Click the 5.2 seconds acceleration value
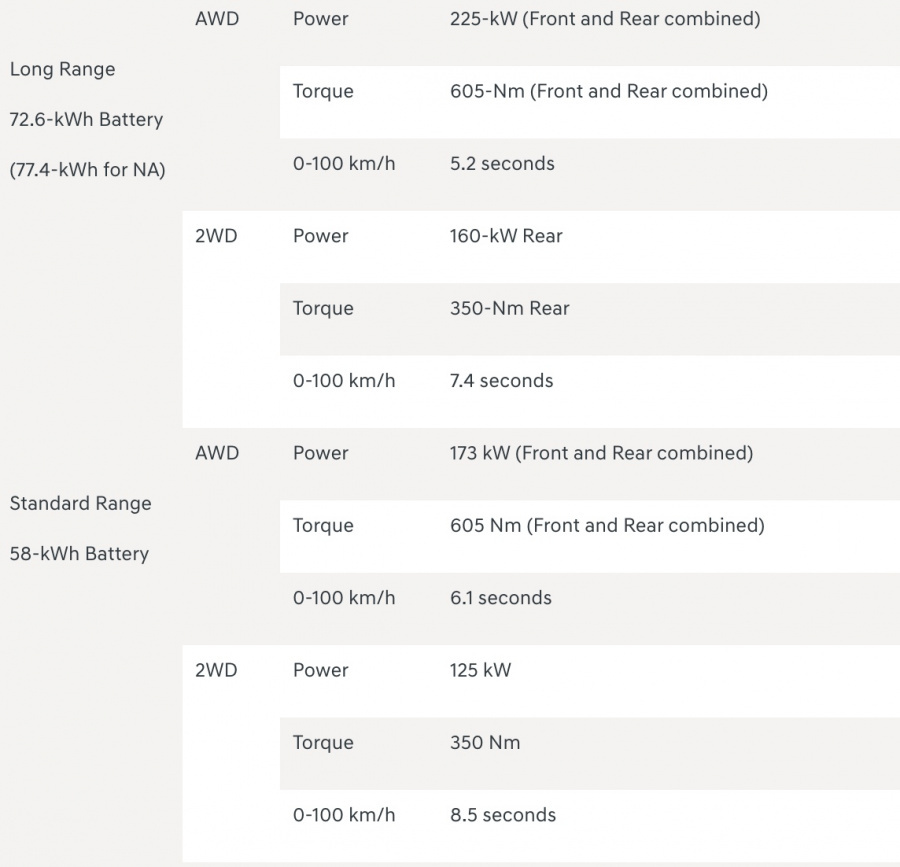The width and height of the screenshot is (900, 867). tap(502, 164)
